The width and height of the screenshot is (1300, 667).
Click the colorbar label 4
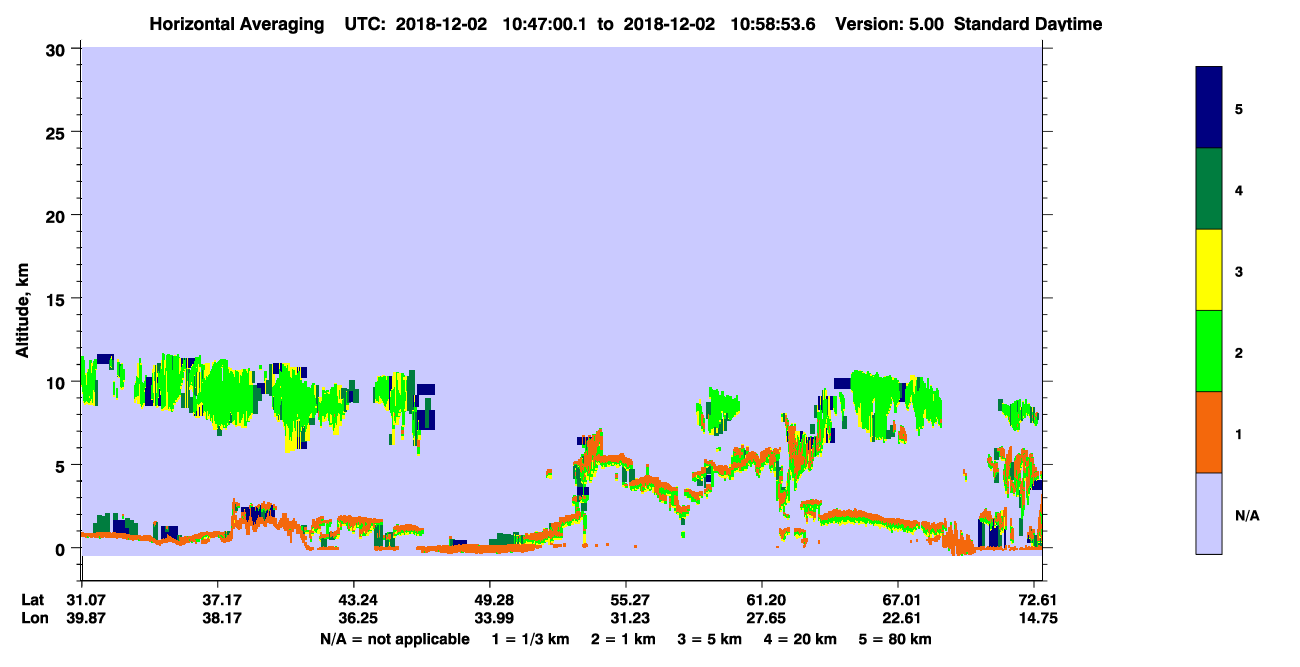click(x=1239, y=189)
